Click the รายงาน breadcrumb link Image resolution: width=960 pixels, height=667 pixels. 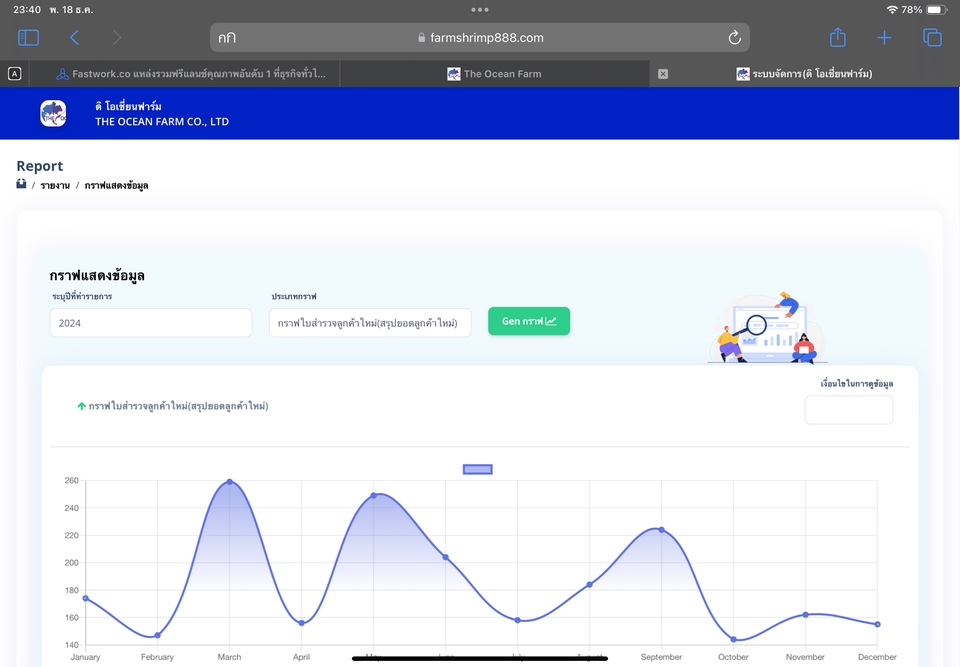[55, 186]
